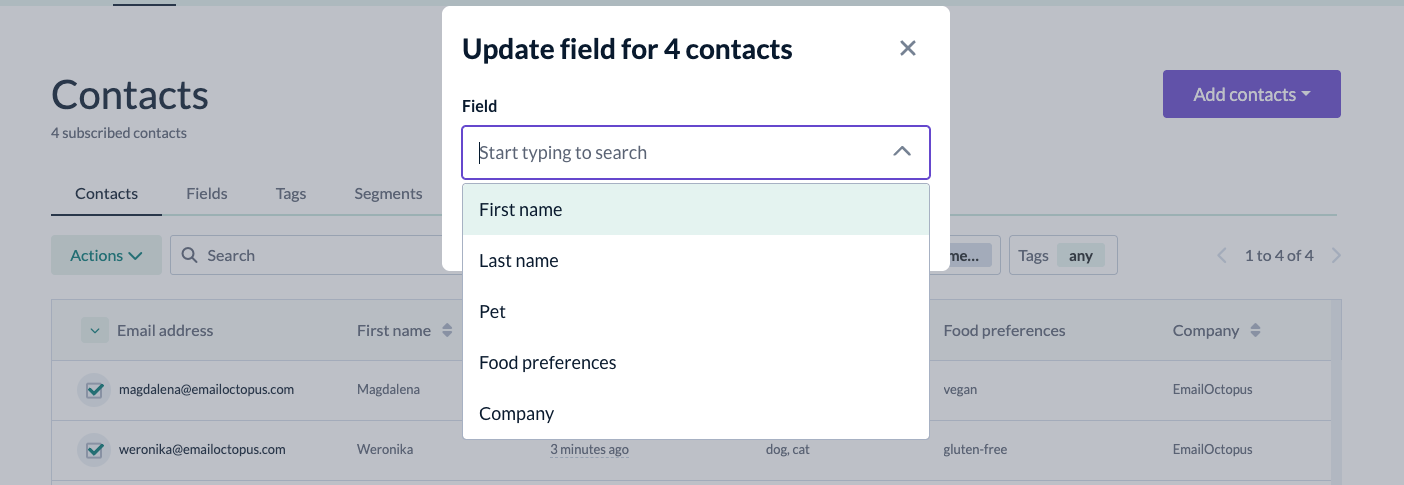Viewport: 1404px width, 485px height.
Task: Select Food preferences in the dropdown list
Action: pyautogui.click(x=696, y=363)
